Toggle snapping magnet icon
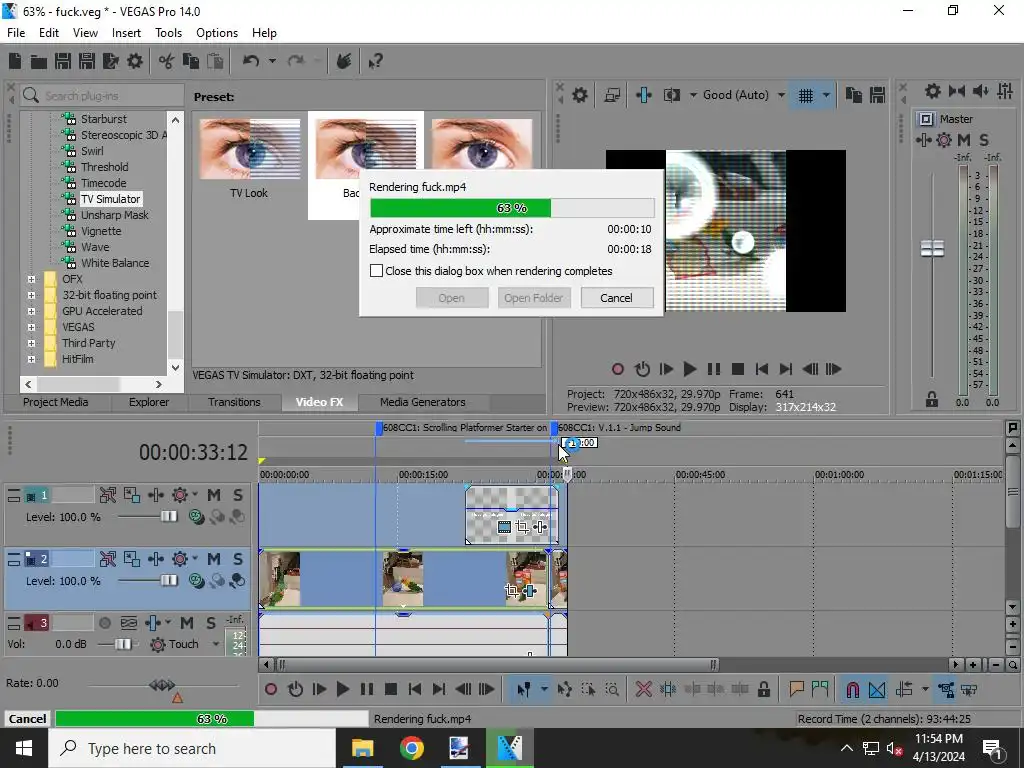Screen dimensions: 1024x768 coord(853,689)
